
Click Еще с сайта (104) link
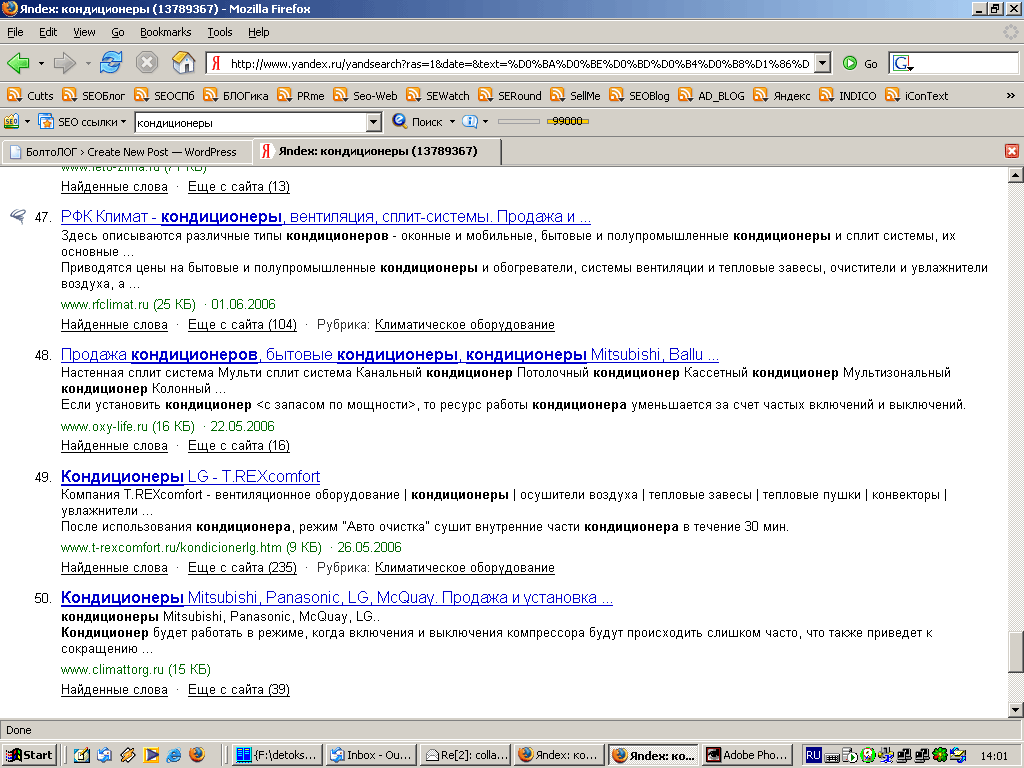pos(242,325)
